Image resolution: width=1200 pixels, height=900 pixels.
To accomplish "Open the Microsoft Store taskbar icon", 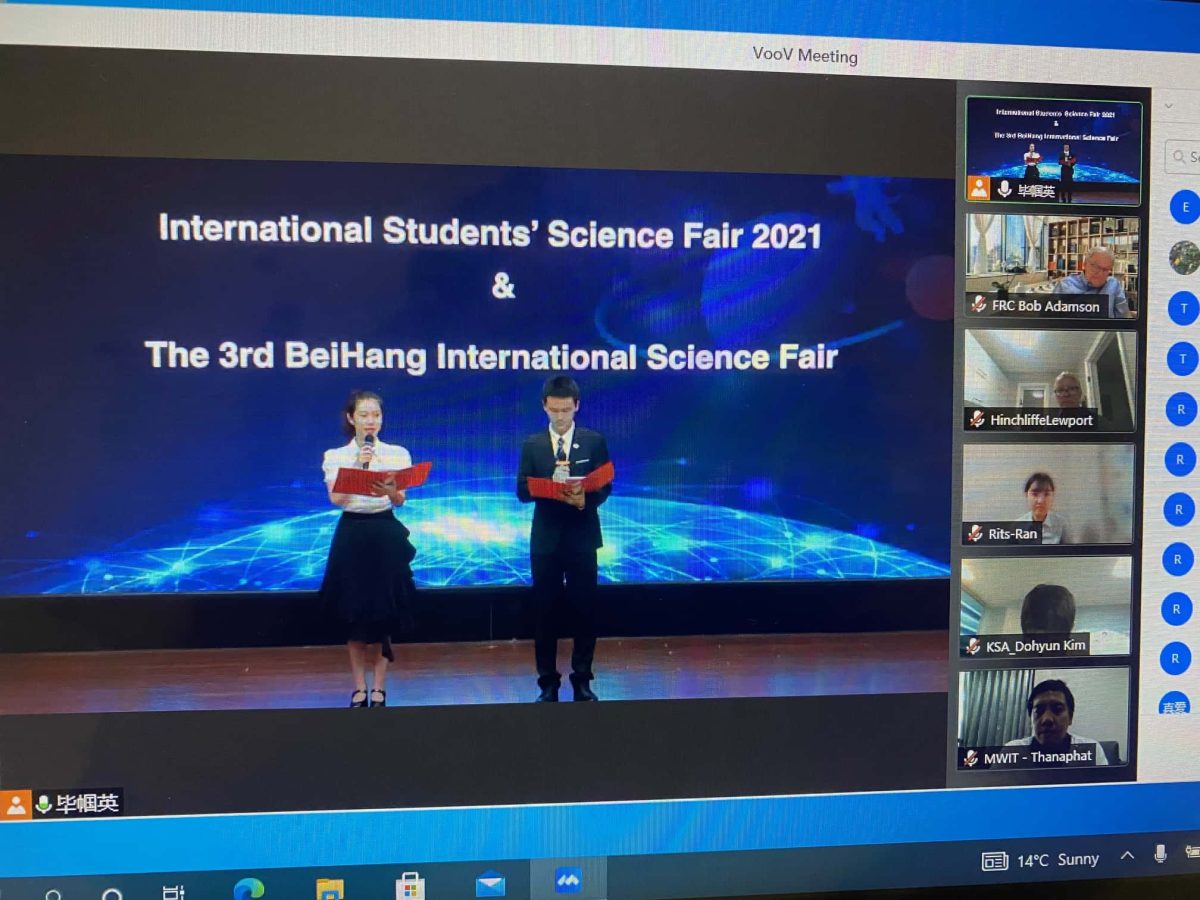I will (410, 885).
